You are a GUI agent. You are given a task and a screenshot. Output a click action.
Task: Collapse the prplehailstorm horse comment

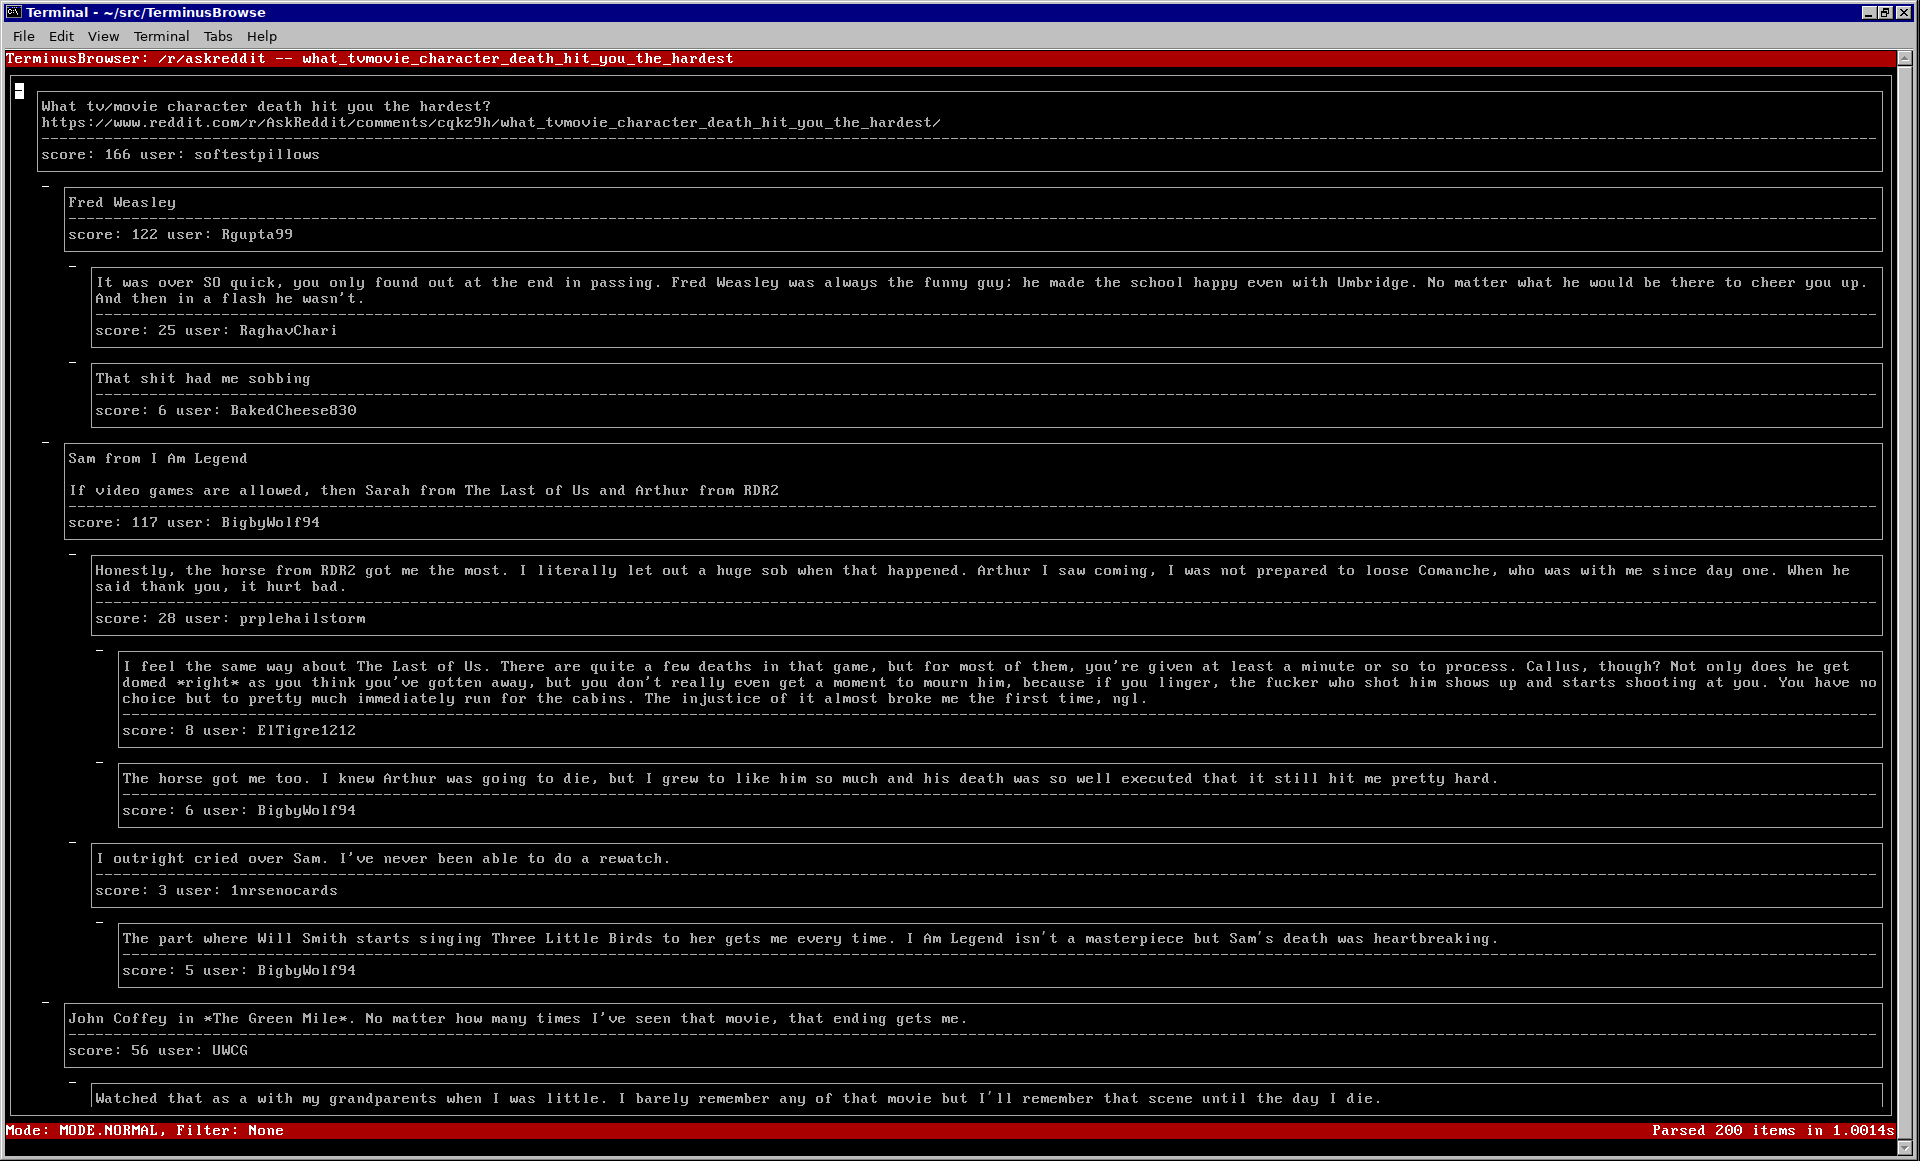tap(72, 554)
